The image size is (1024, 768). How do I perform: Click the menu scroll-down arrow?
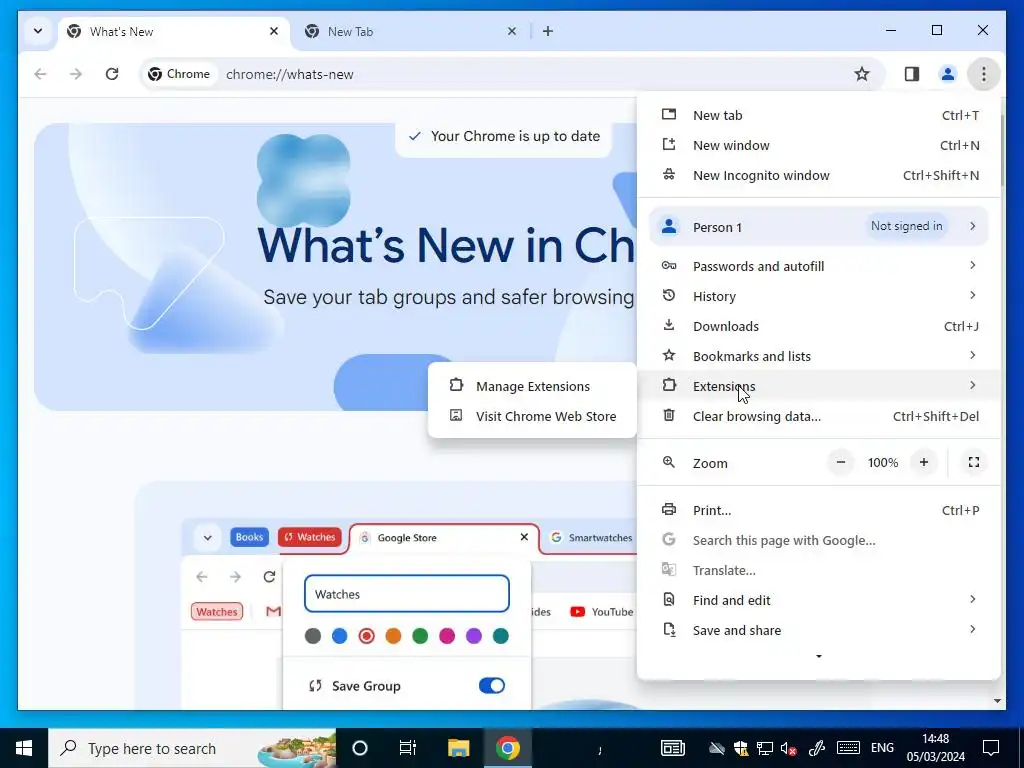(x=819, y=656)
